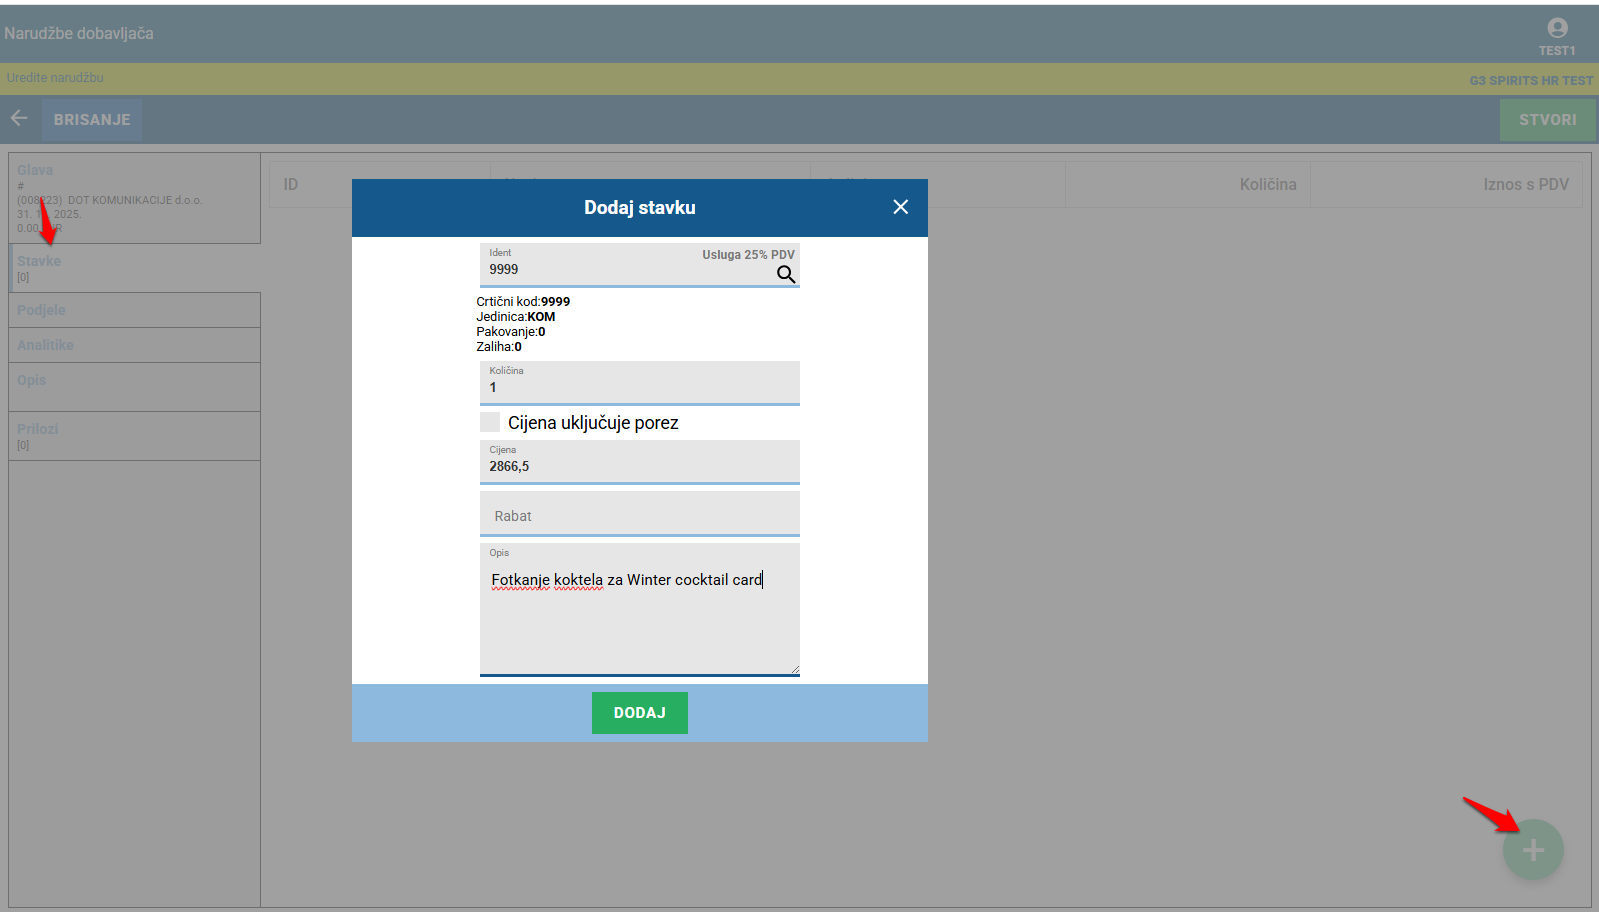
Task: Click the resize handle of Opis textarea
Action: (795, 670)
